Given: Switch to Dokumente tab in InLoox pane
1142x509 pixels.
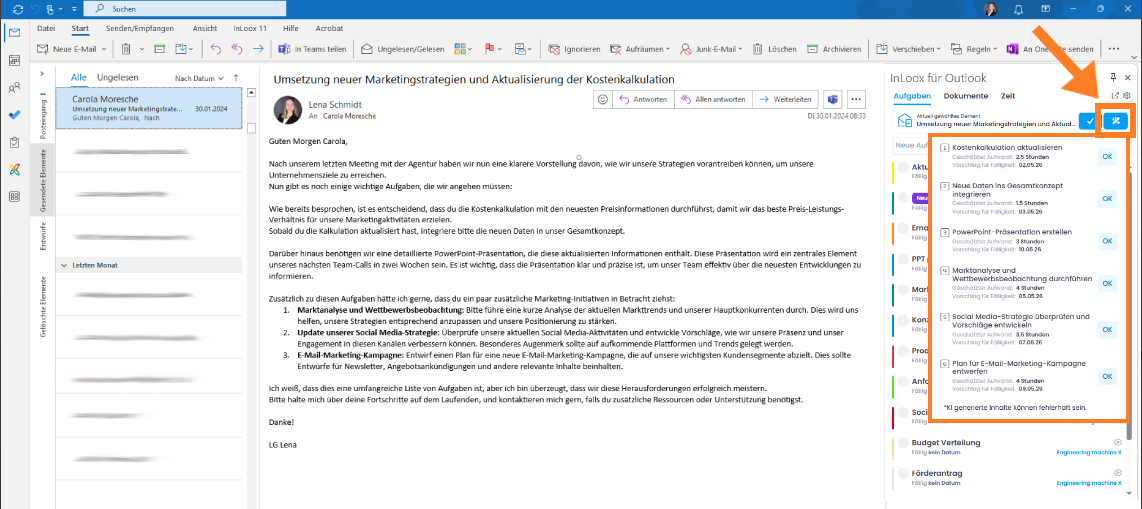Looking at the screenshot, I should (x=966, y=96).
